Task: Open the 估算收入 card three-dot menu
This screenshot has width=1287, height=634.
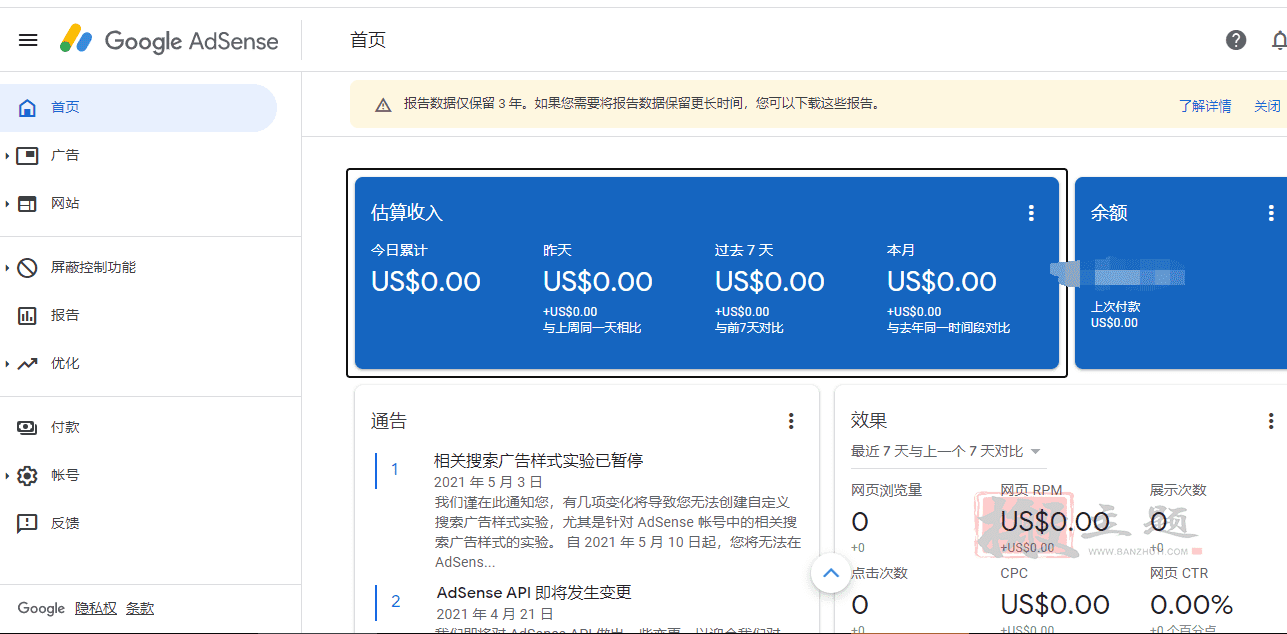Action: coord(1031,213)
